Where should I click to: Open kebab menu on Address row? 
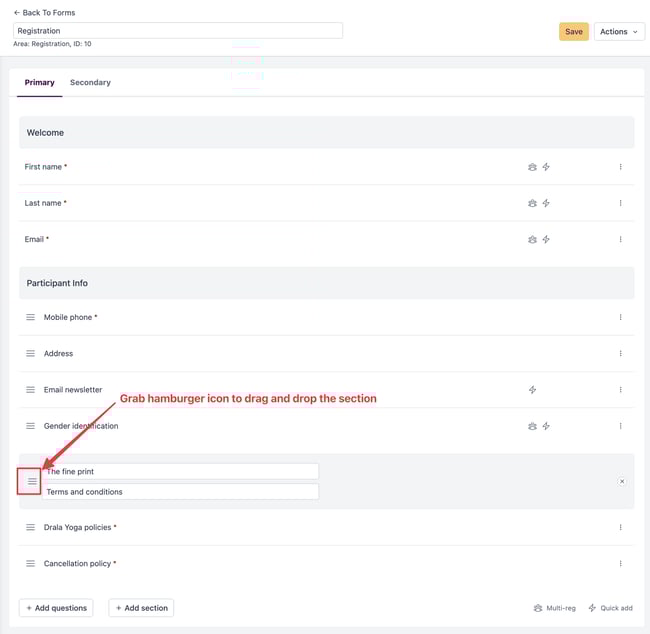621,354
